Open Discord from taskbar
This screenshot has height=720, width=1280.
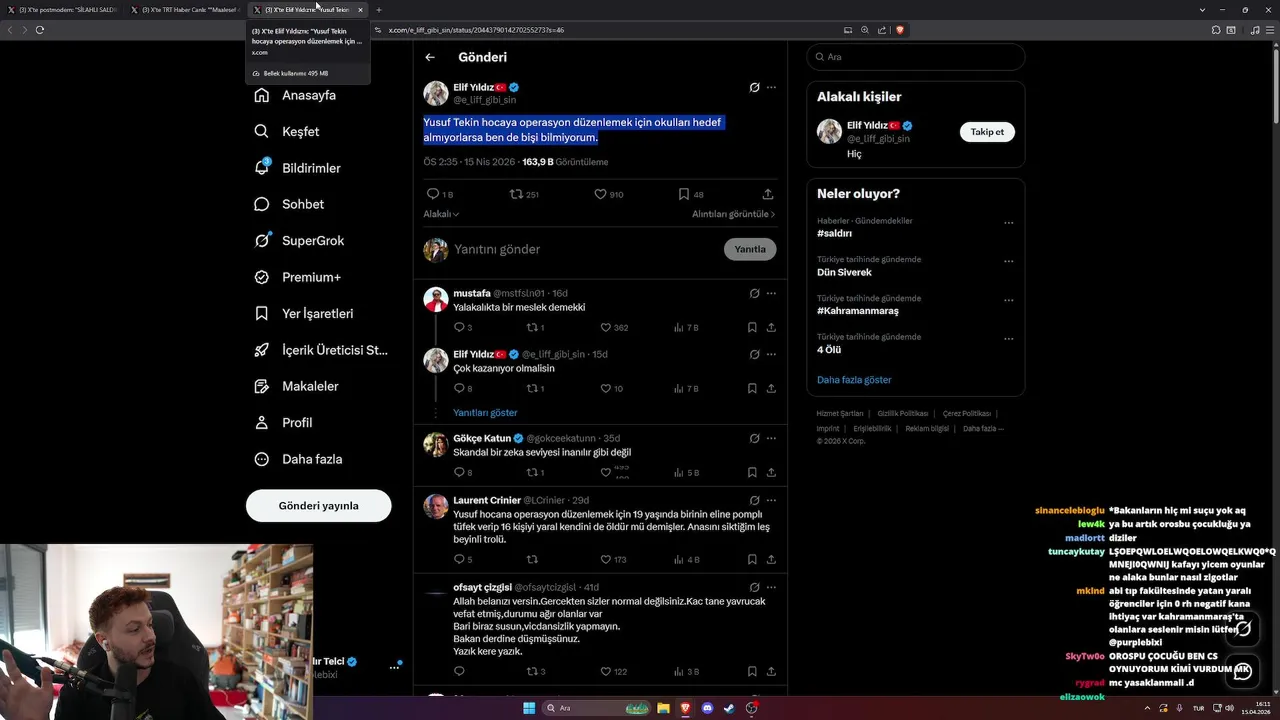(x=707, y=708)
